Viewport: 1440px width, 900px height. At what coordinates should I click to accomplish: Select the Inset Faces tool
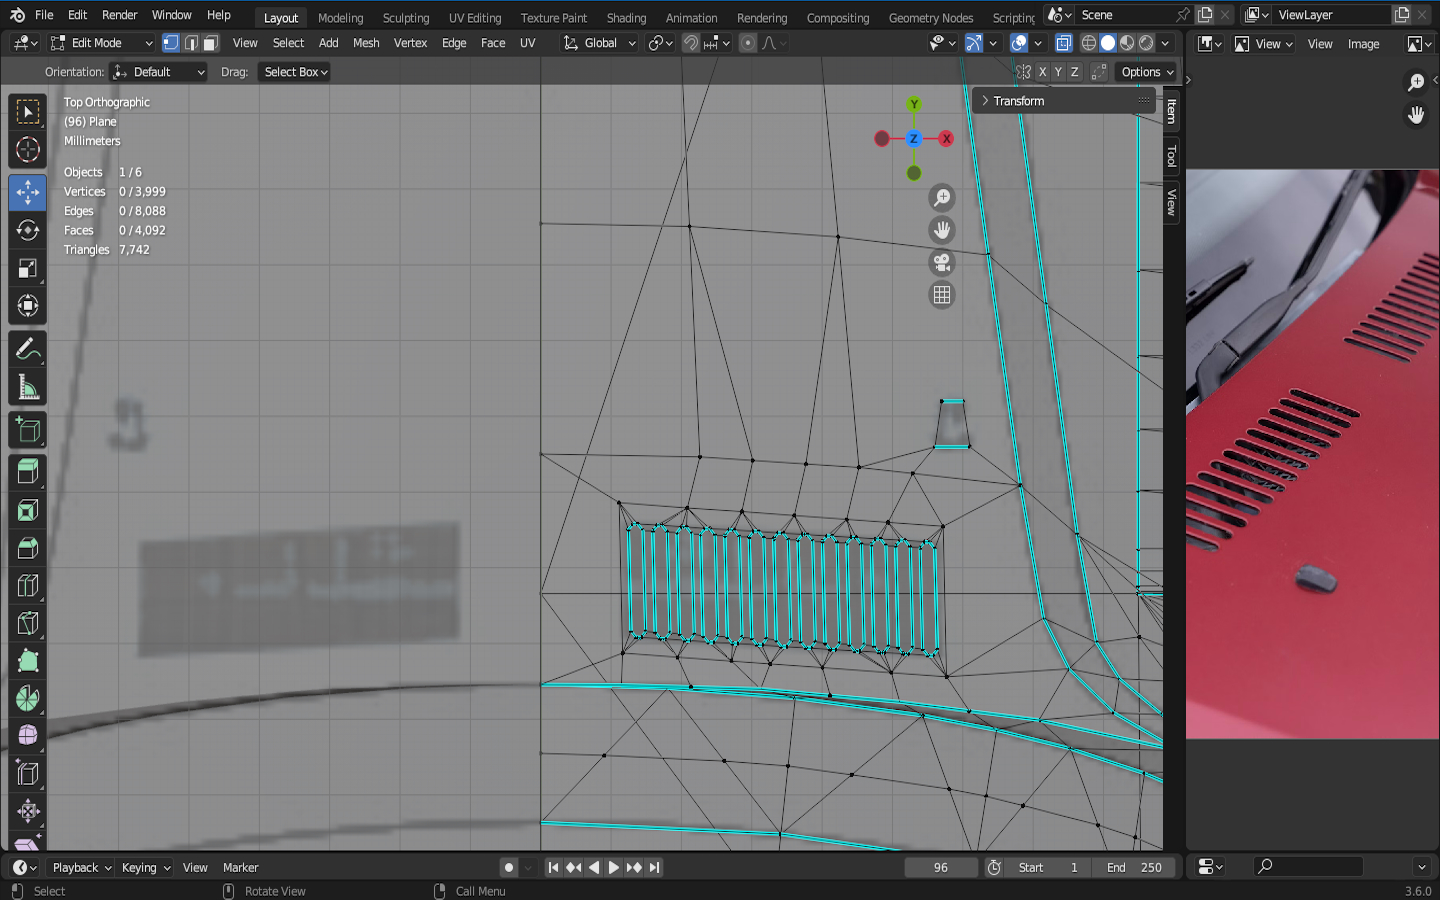28,510
